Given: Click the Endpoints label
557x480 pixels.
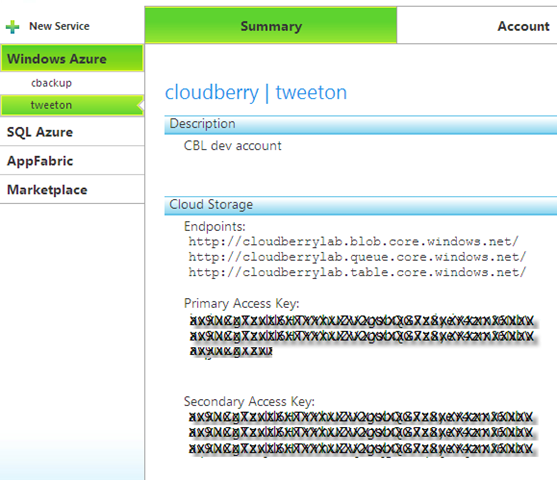Looking at the screenshot, I should (x=215, y=226).
